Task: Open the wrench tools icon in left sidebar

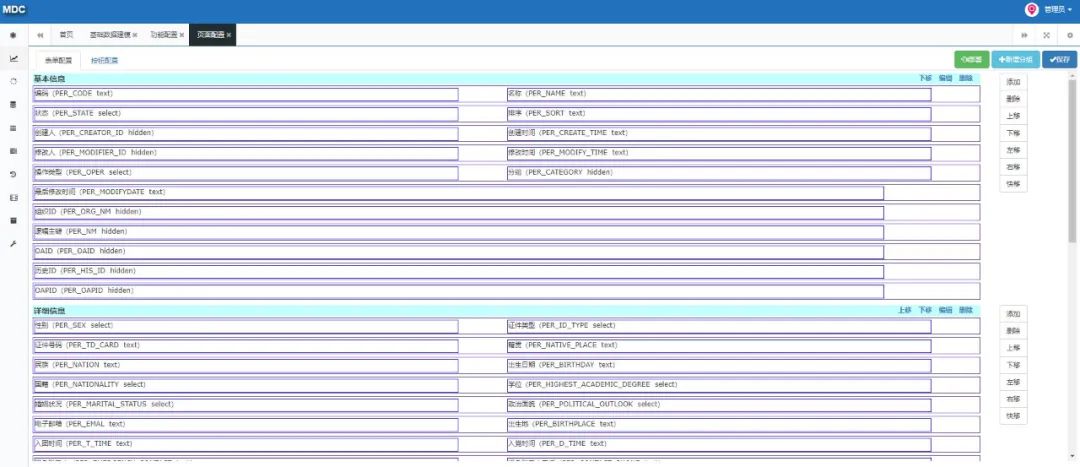Action: [13, 244]
